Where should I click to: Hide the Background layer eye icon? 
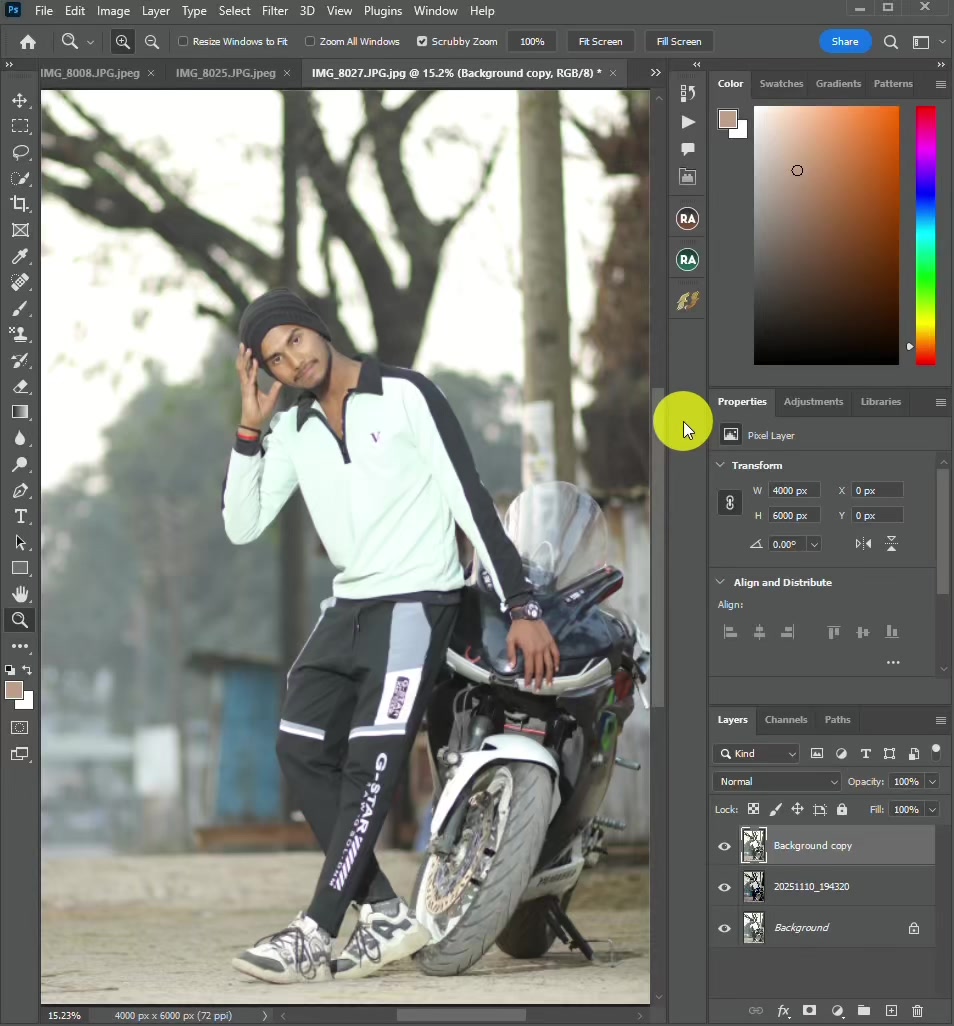click(724, 929)
